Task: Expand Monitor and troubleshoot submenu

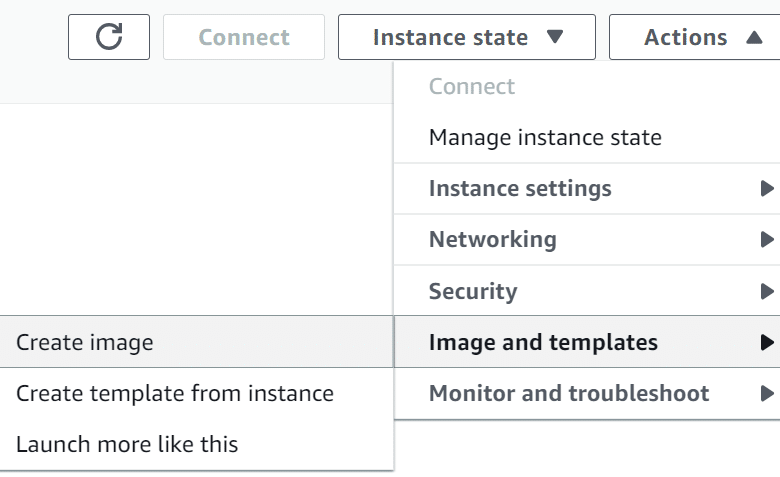Action: [587, 393]
